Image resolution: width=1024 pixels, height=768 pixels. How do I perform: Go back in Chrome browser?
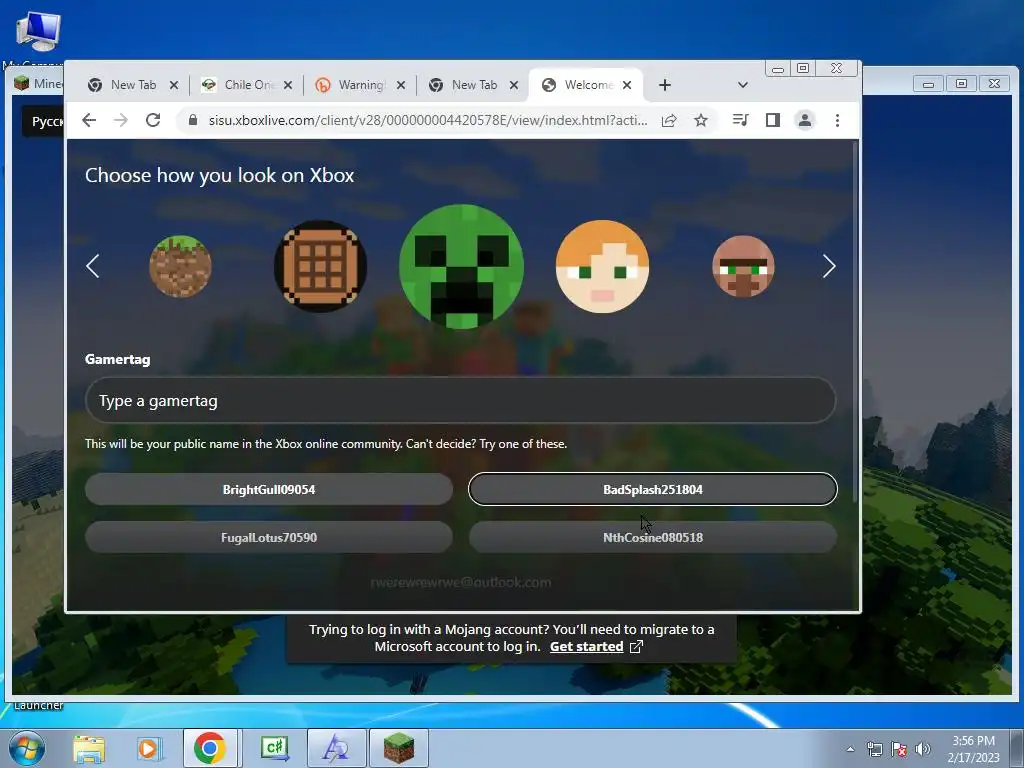(89, 120)
